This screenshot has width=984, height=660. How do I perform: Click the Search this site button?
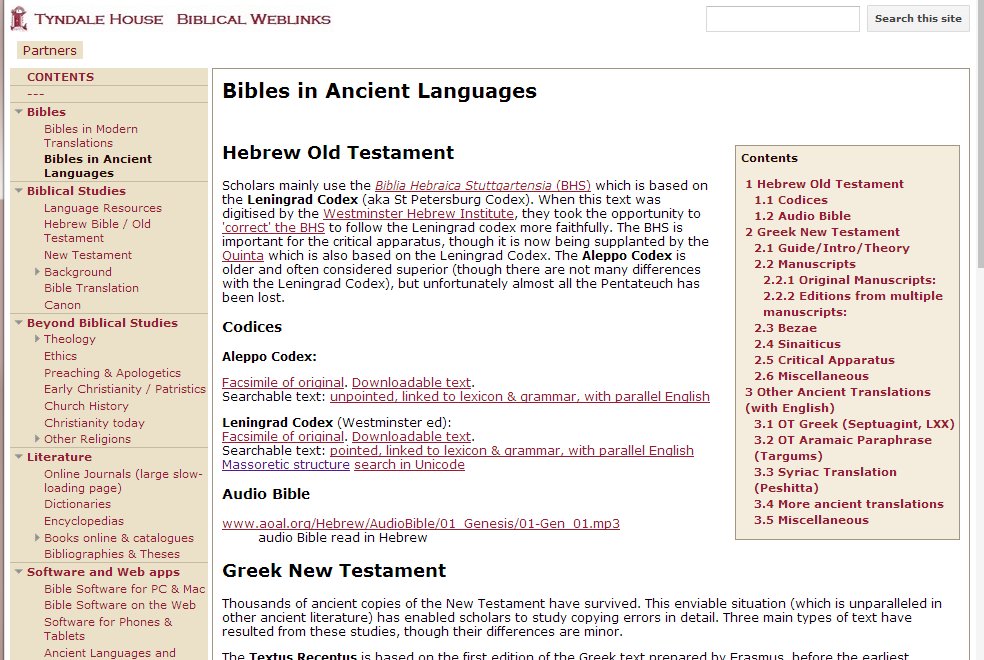coord(918,19)
